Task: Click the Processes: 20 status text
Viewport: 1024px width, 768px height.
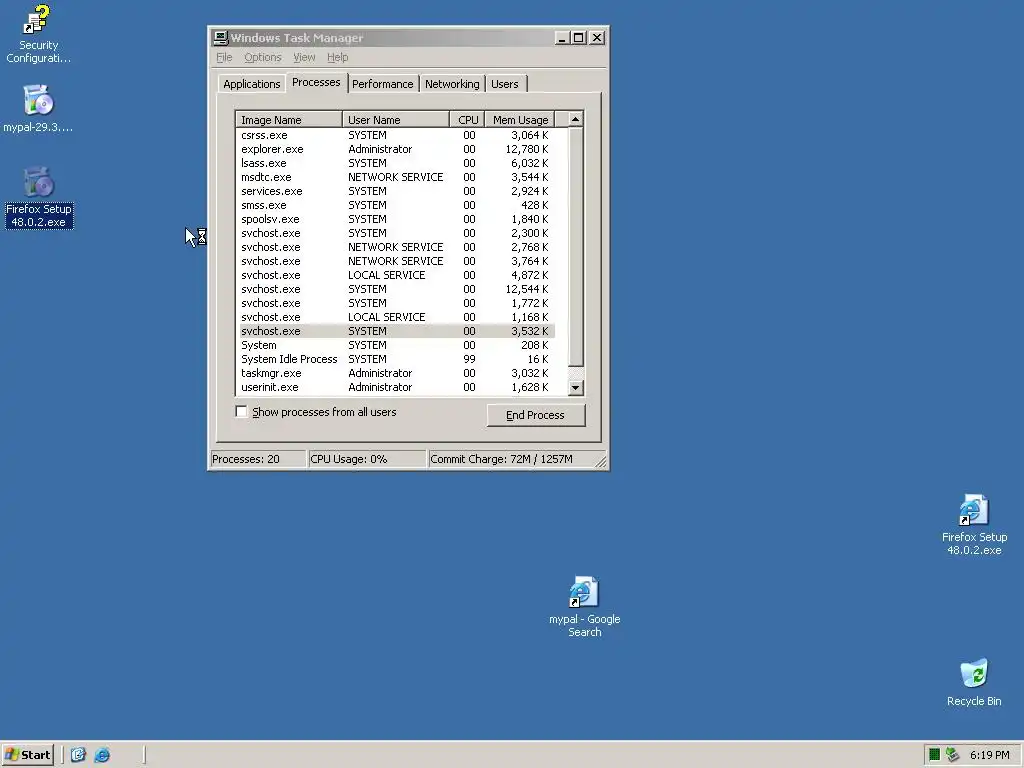Action: coord(246,459)
